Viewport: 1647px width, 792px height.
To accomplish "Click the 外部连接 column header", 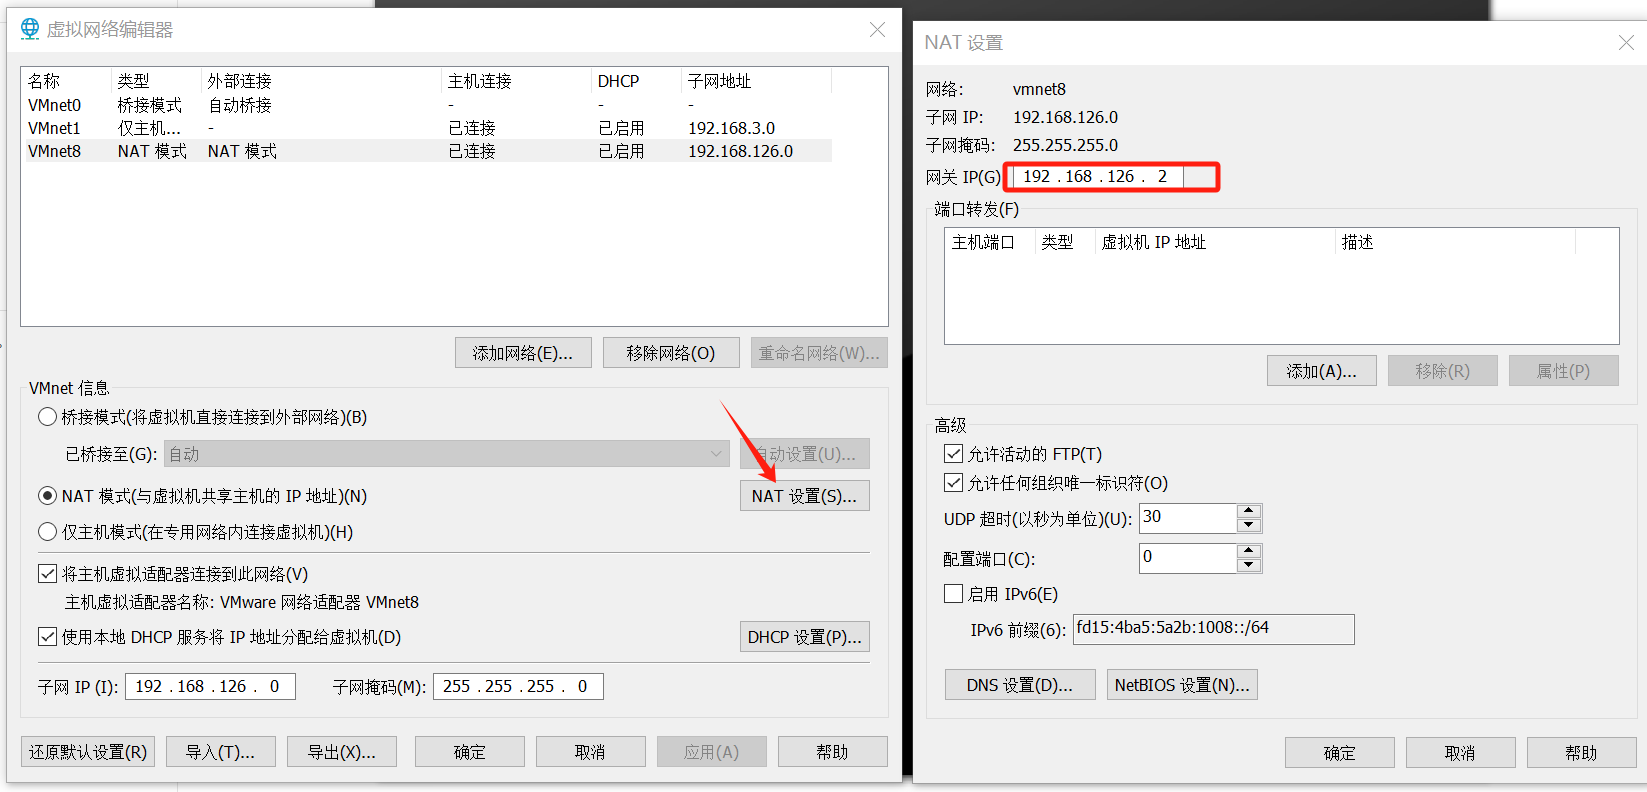I will (321, 81).
